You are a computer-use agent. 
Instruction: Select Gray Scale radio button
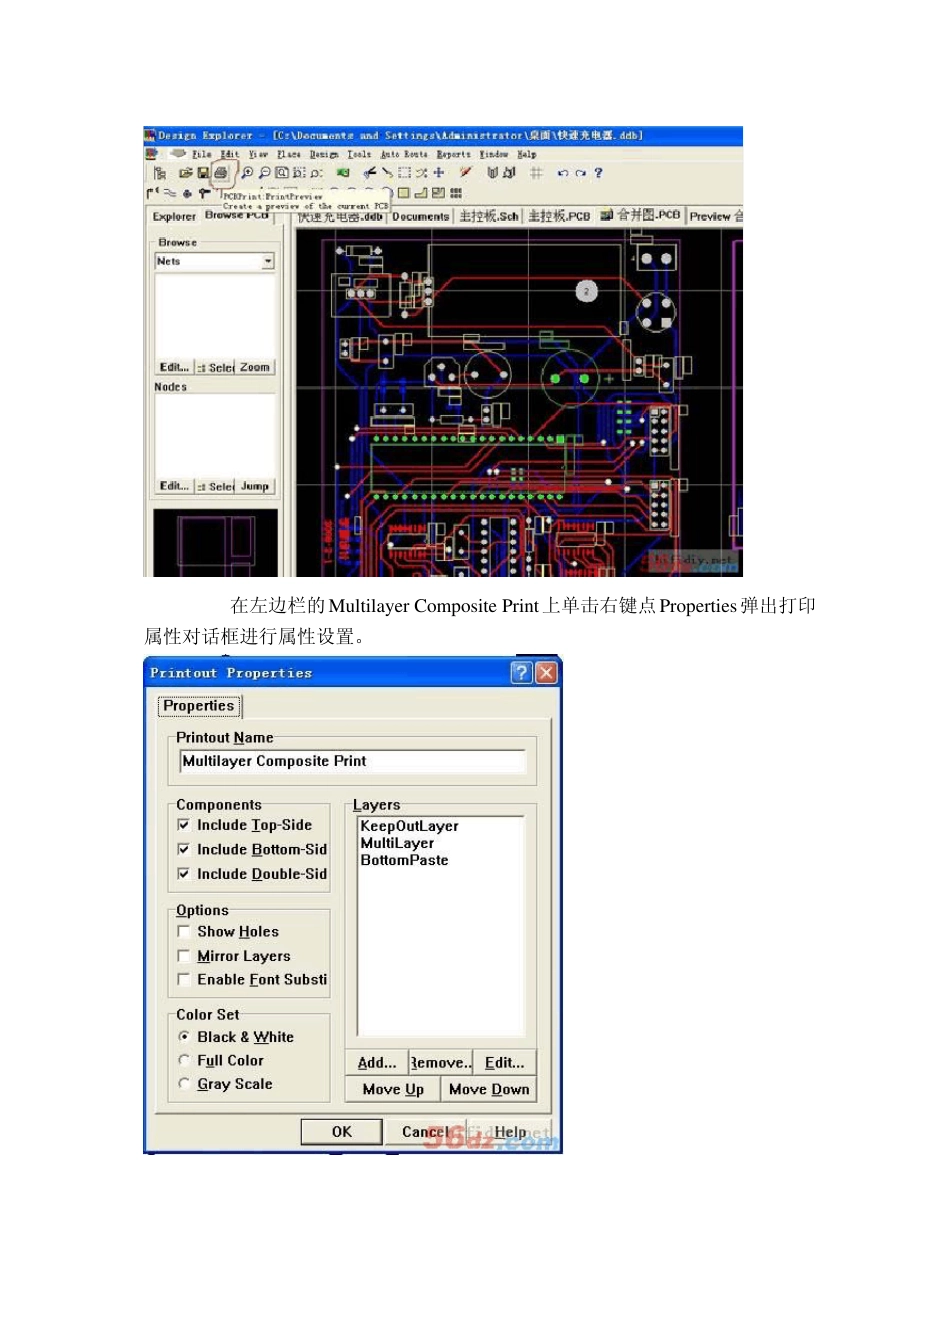[x=183, y=1083]
